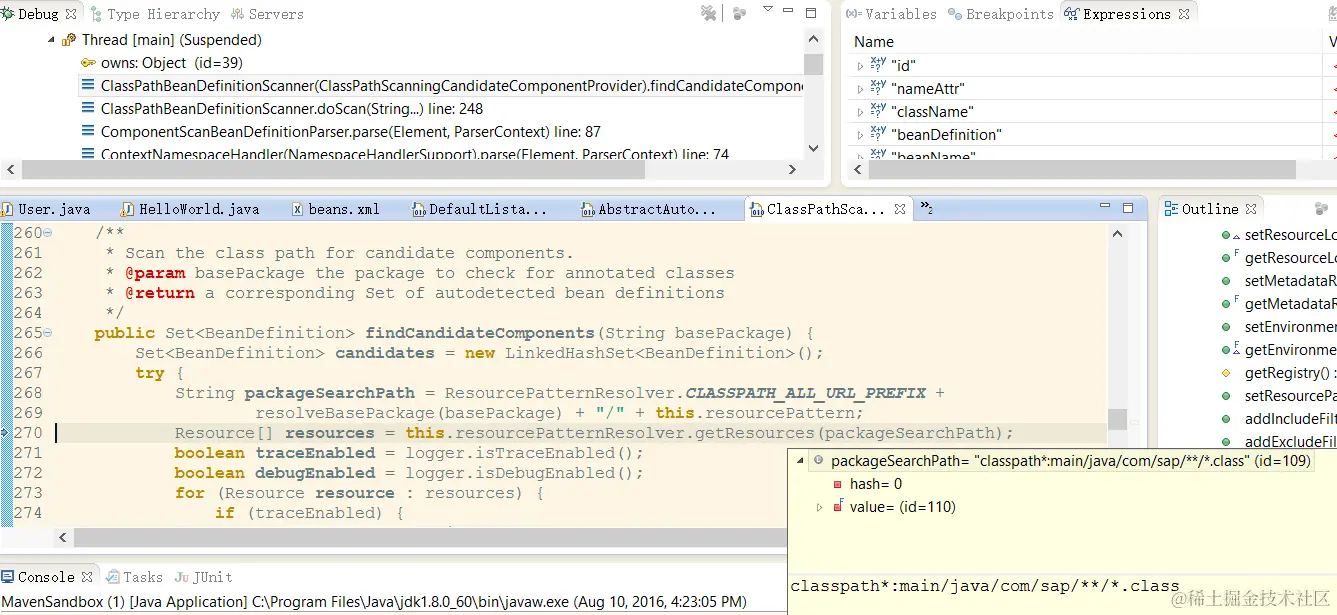Open the beans.xml editor tab

[336, 209]
